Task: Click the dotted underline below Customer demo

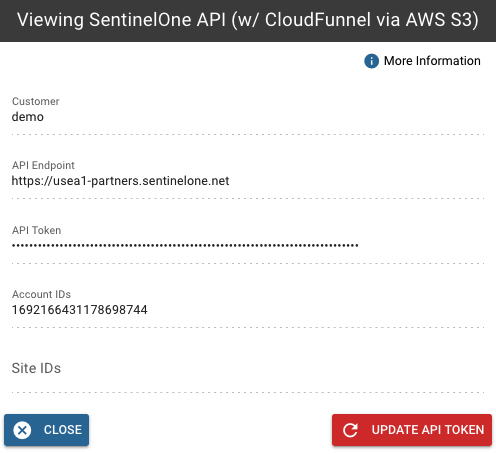Action: click(248, 134)
